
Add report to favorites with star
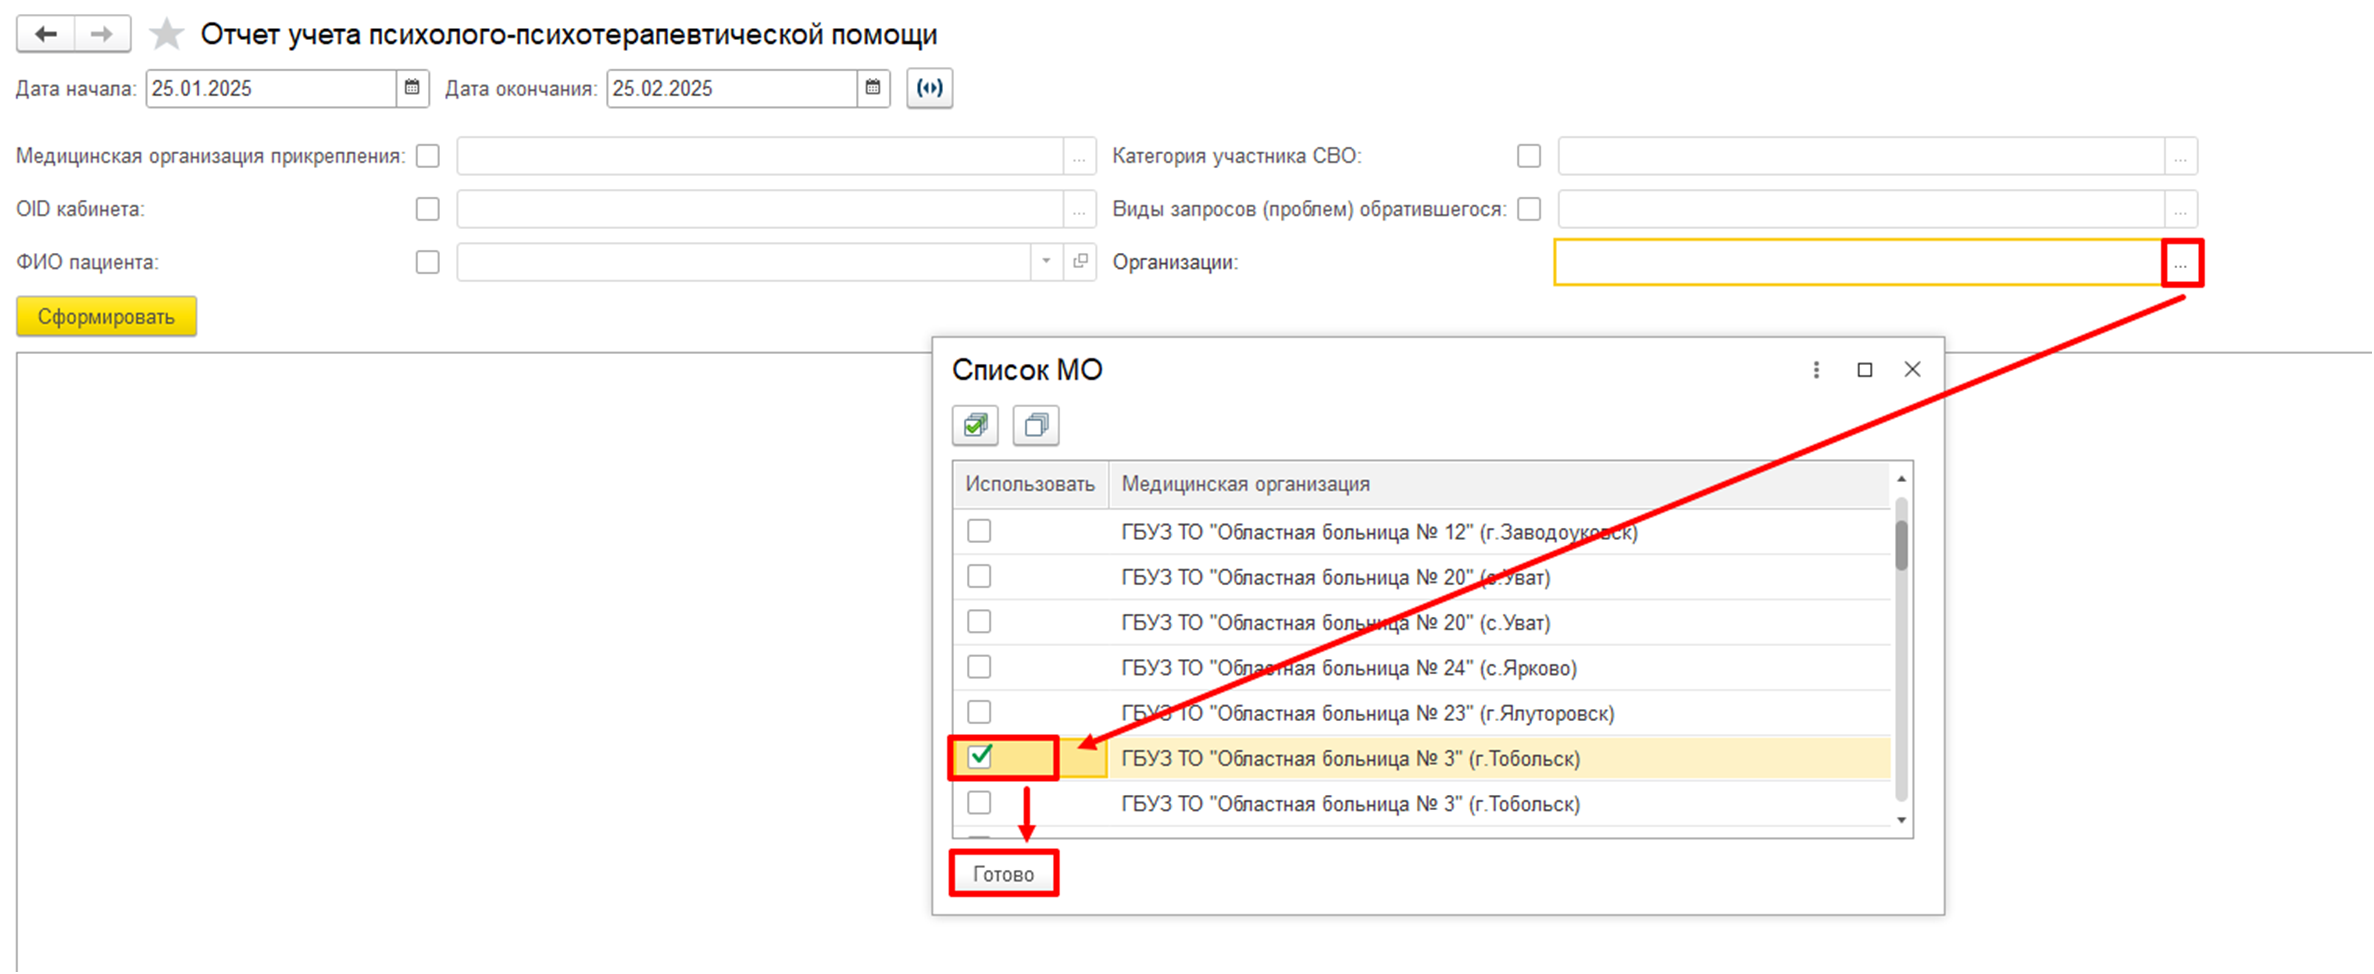click(x=166, y=35)
